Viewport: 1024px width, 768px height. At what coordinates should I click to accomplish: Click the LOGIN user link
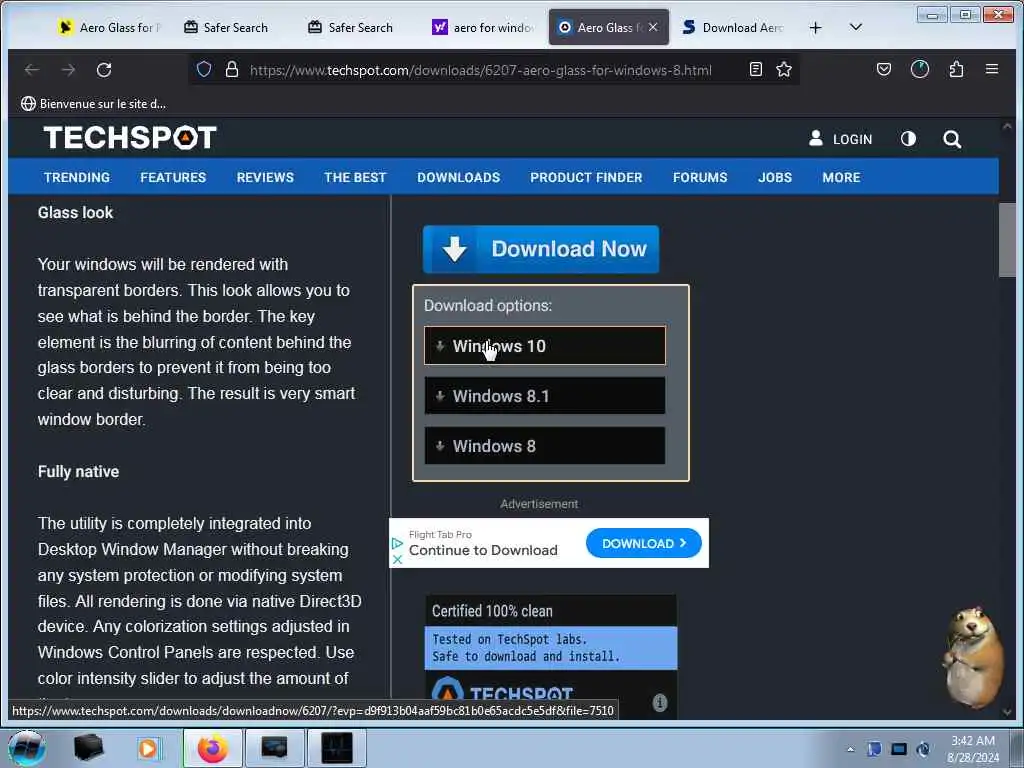point(840,139)
